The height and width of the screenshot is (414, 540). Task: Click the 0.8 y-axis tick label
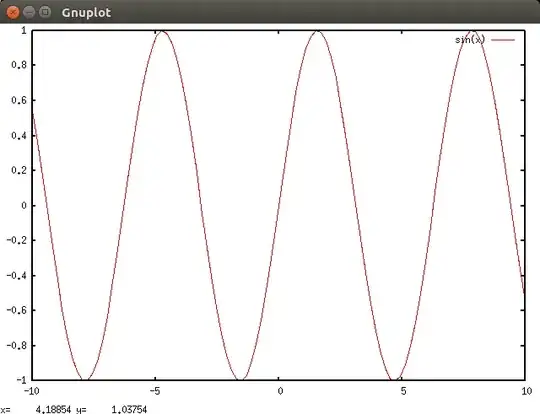pos(19,65)
